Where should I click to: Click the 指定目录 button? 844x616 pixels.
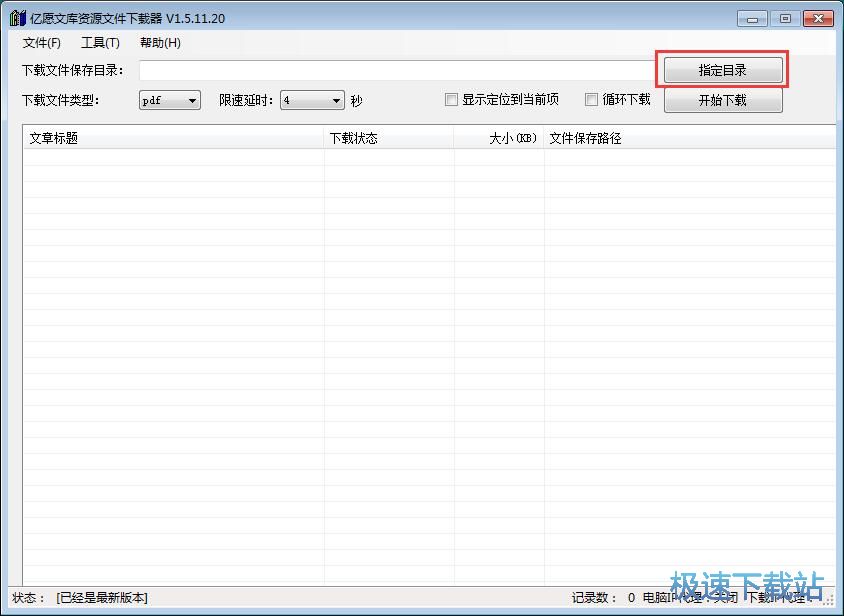coord(723,70)
